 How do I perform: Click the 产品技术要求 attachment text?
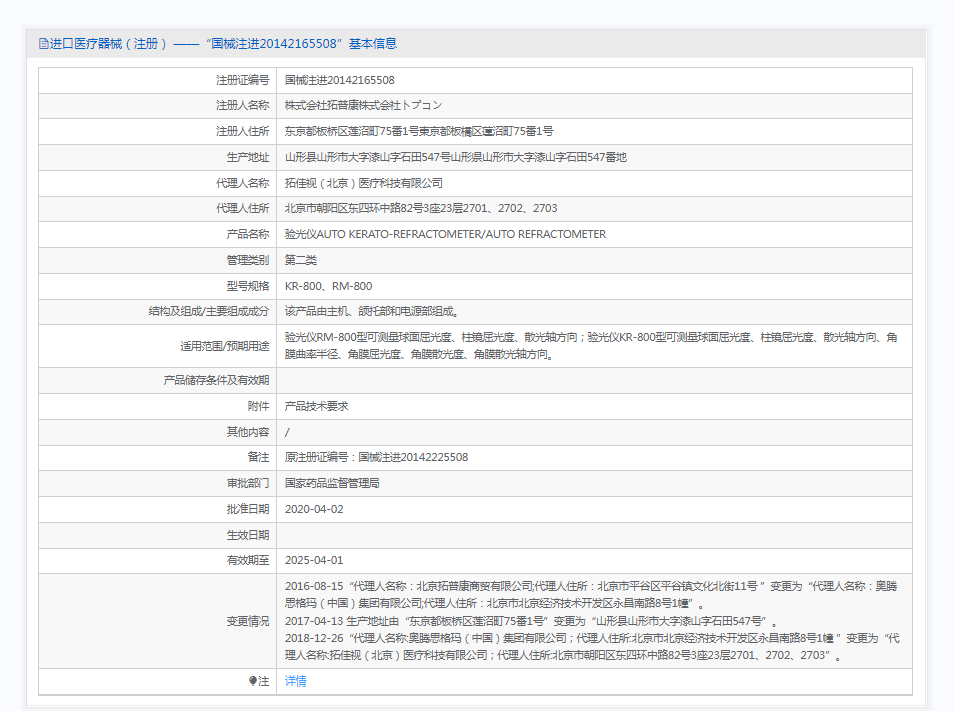pos(316,406)
